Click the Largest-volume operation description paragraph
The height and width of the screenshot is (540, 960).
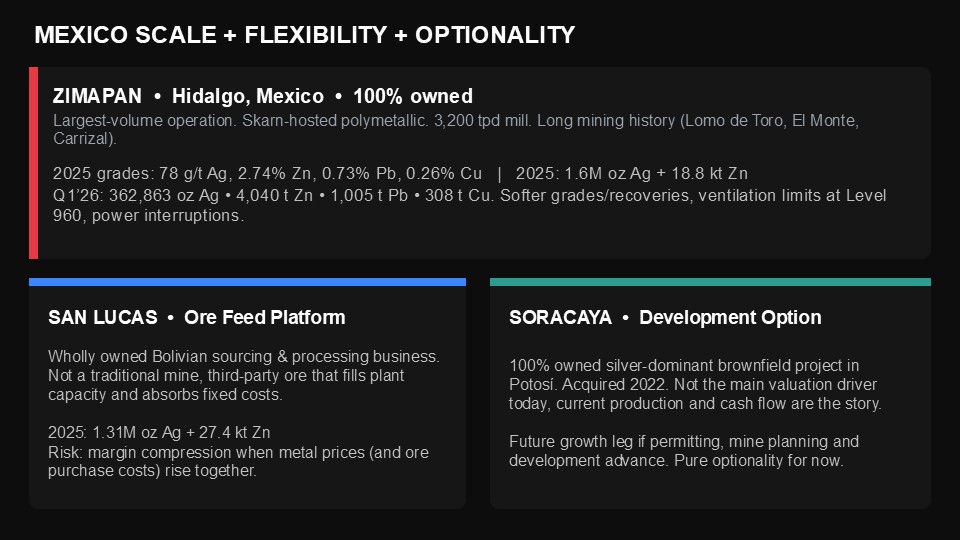point(456,129)
